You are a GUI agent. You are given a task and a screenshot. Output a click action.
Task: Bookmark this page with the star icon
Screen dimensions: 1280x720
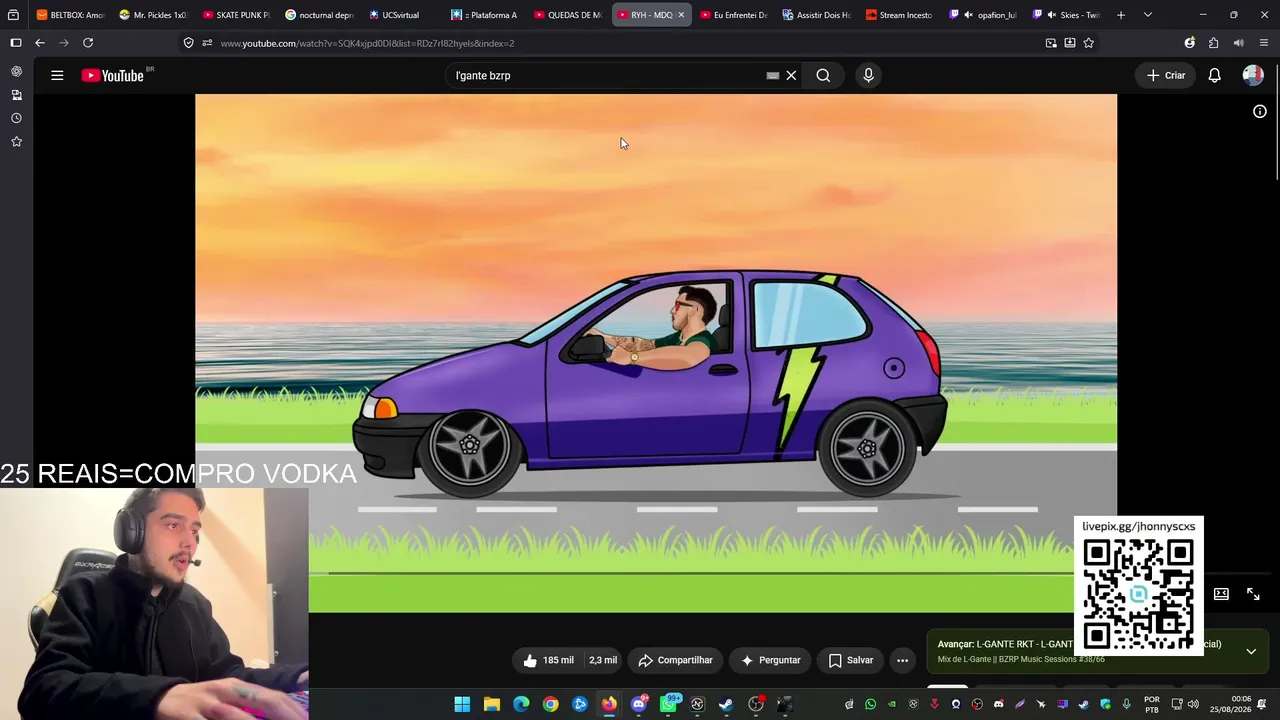(x=1088, y=43)
